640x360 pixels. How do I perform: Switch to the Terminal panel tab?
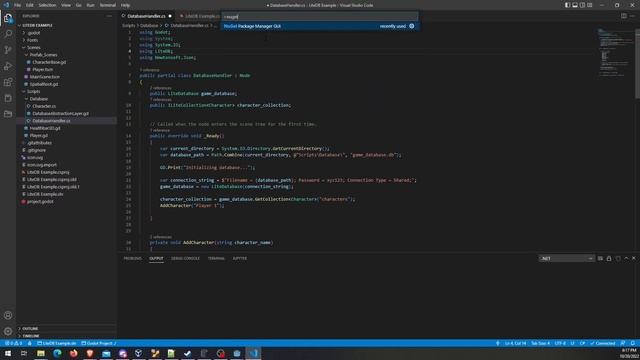(216, 258)
